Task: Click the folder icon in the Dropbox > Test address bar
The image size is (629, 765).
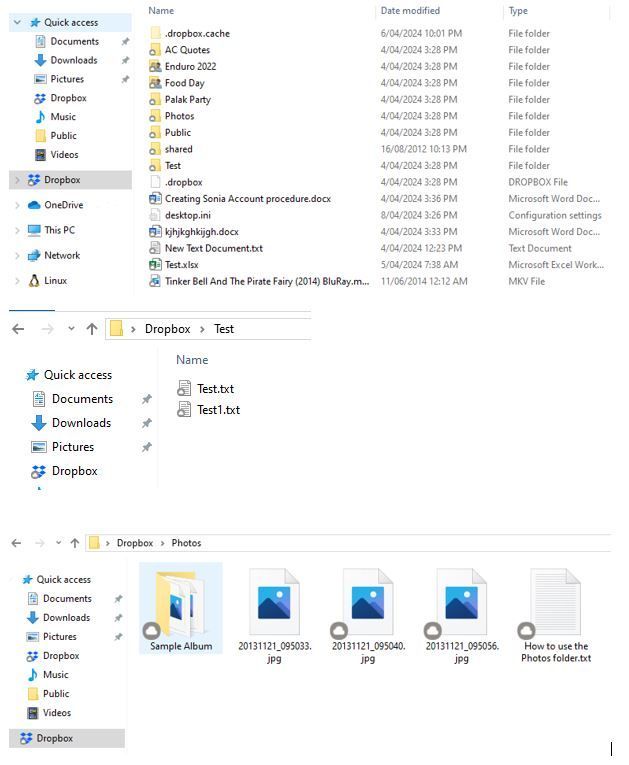Action: (116, 329)
